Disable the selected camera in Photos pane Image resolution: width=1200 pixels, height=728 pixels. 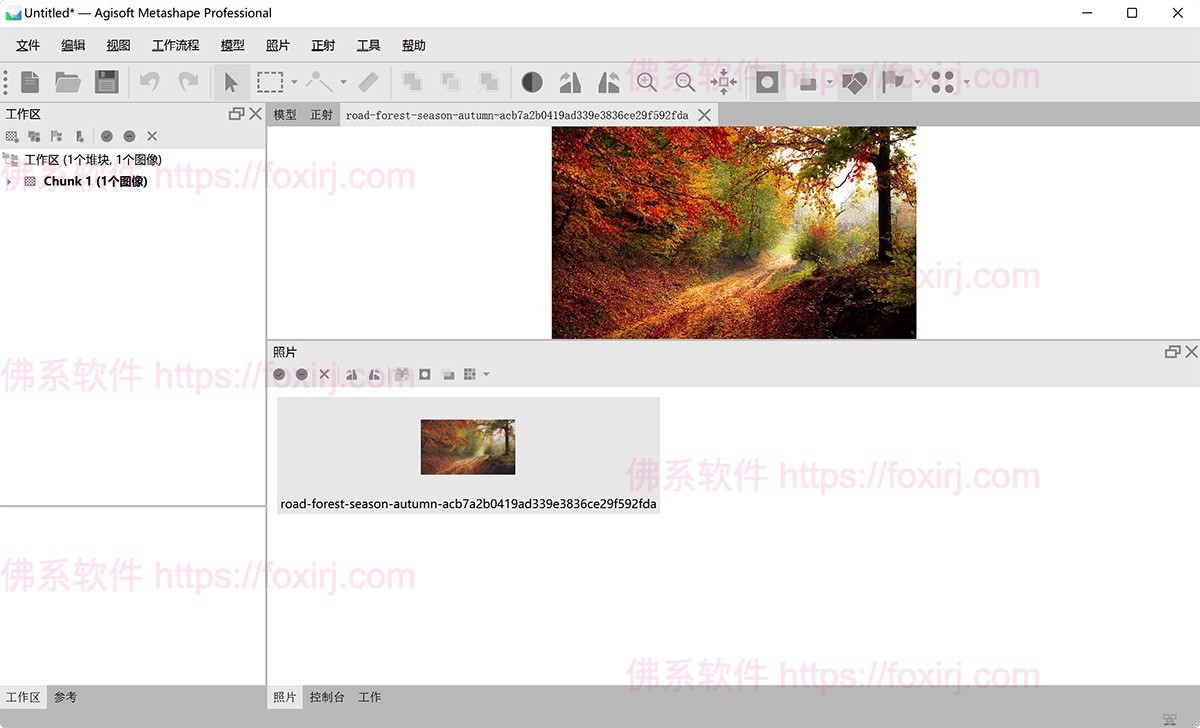(x=302, y=374)
